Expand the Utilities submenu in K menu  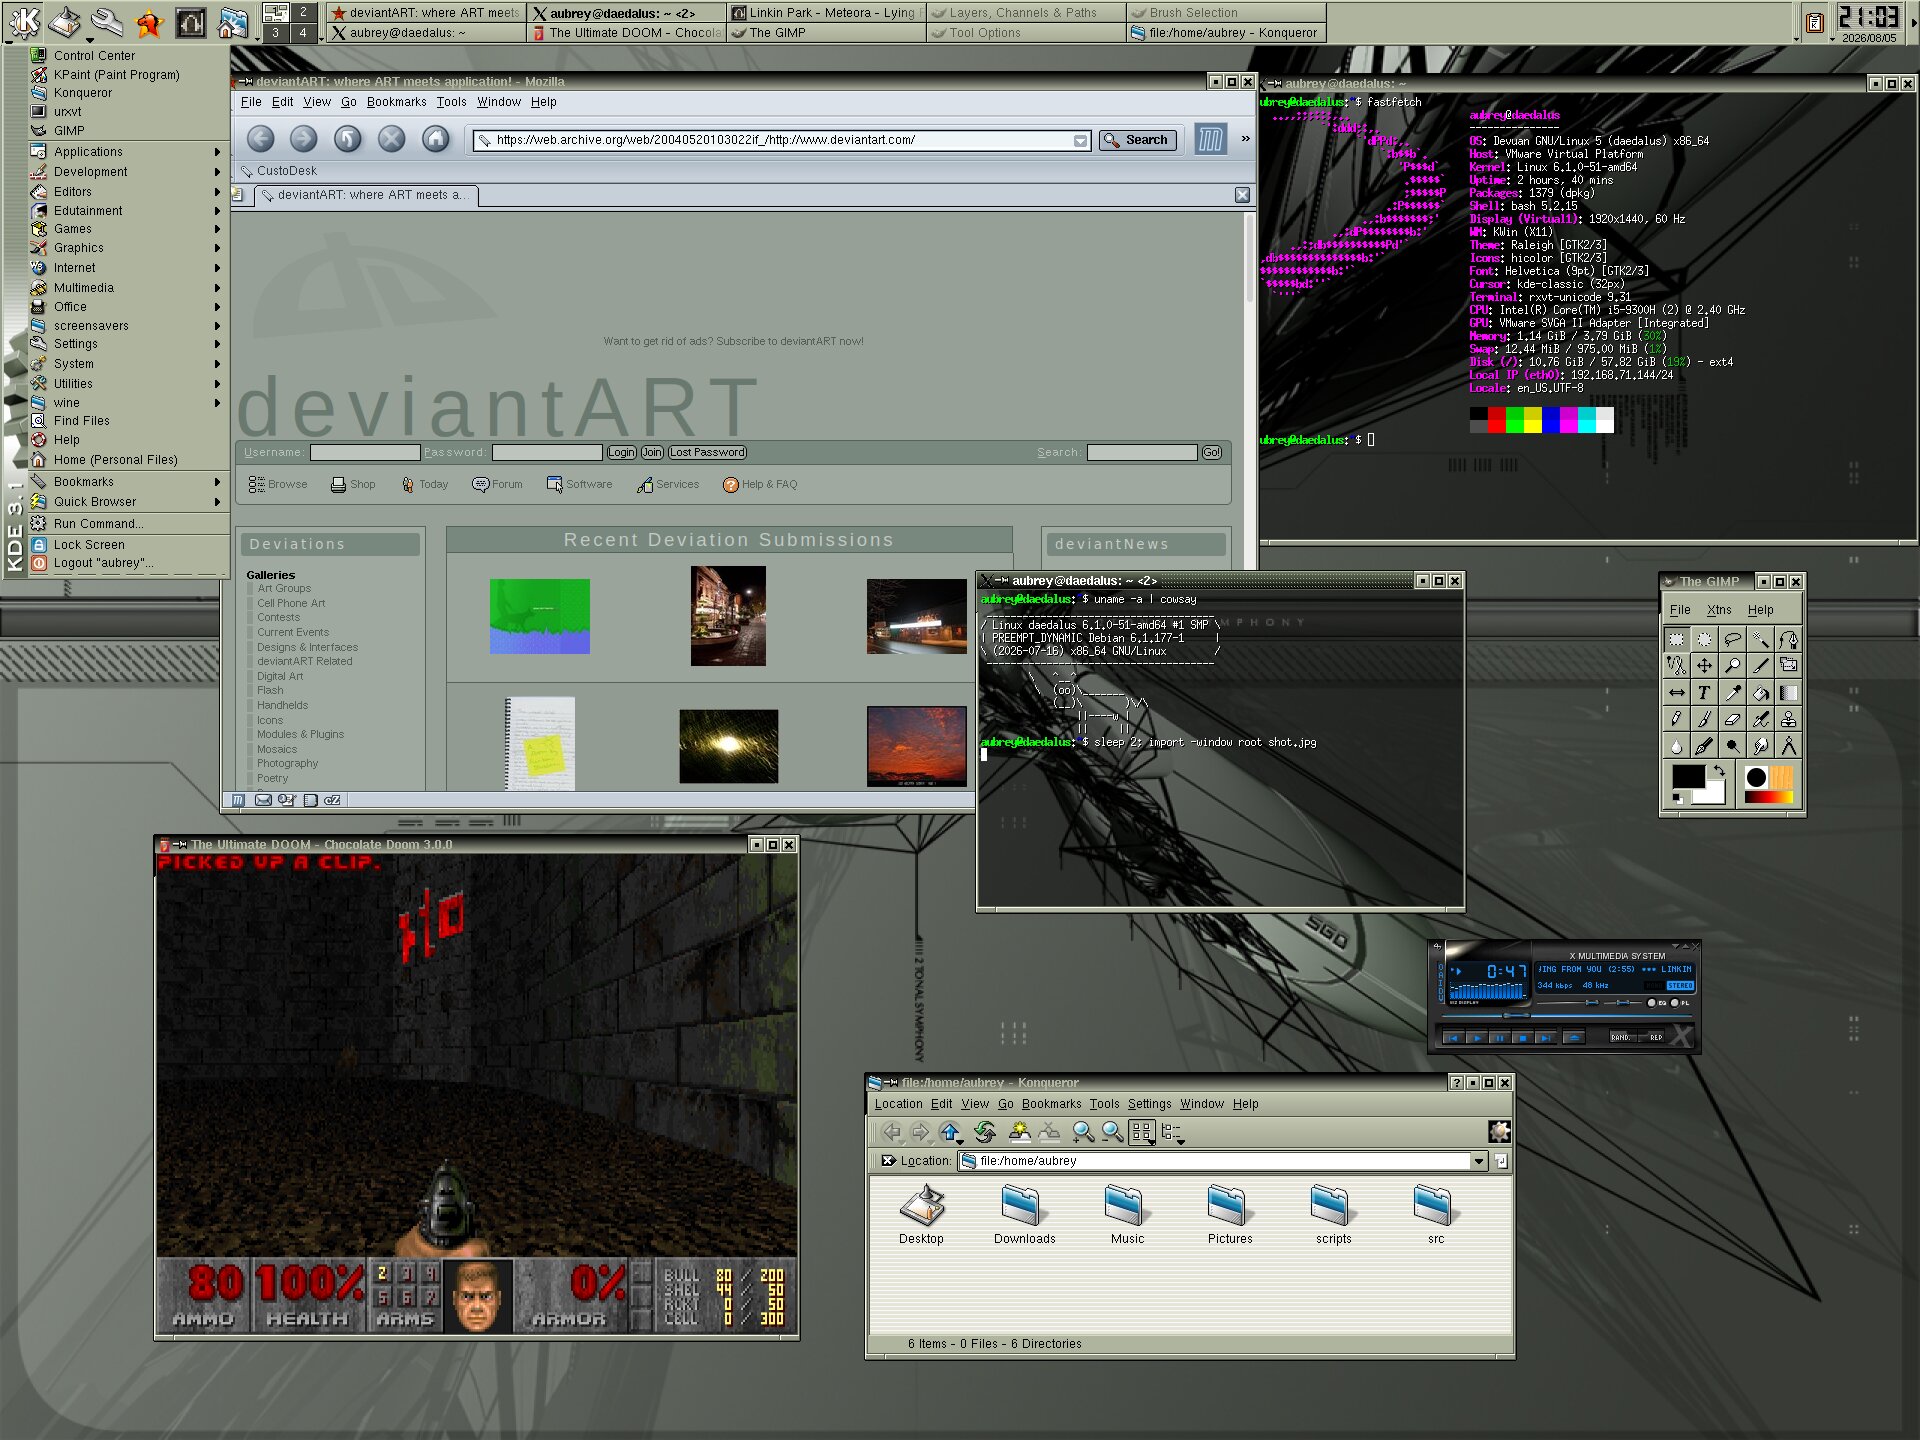126,384
